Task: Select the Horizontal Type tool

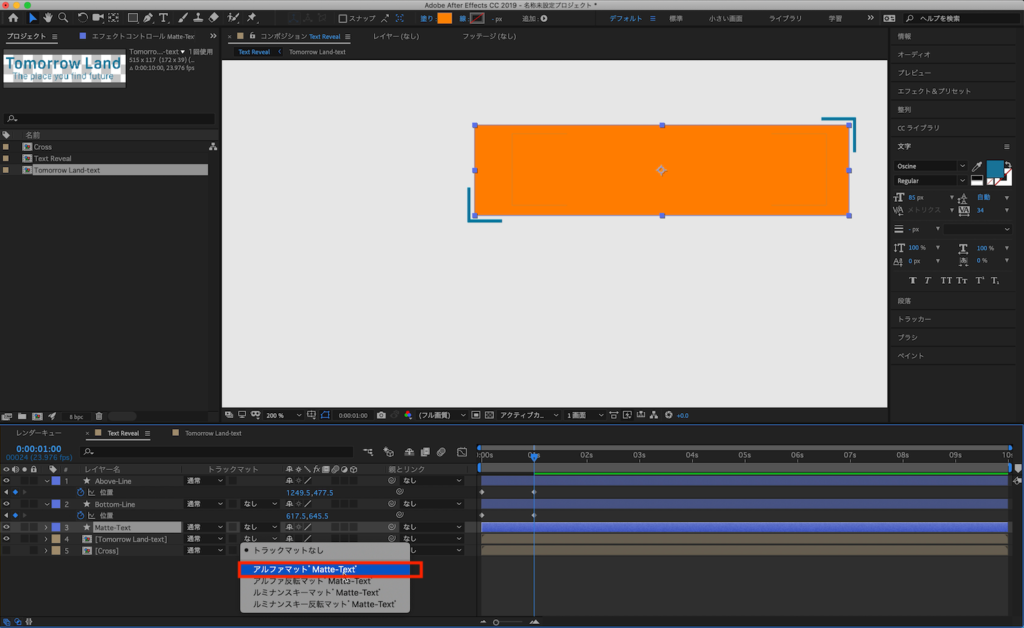Action: 164,18
